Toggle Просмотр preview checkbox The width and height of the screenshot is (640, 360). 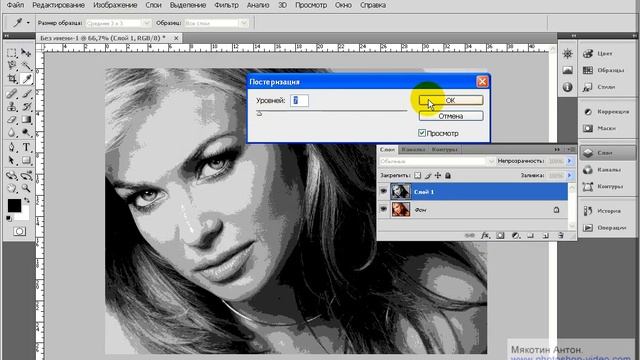422,133
